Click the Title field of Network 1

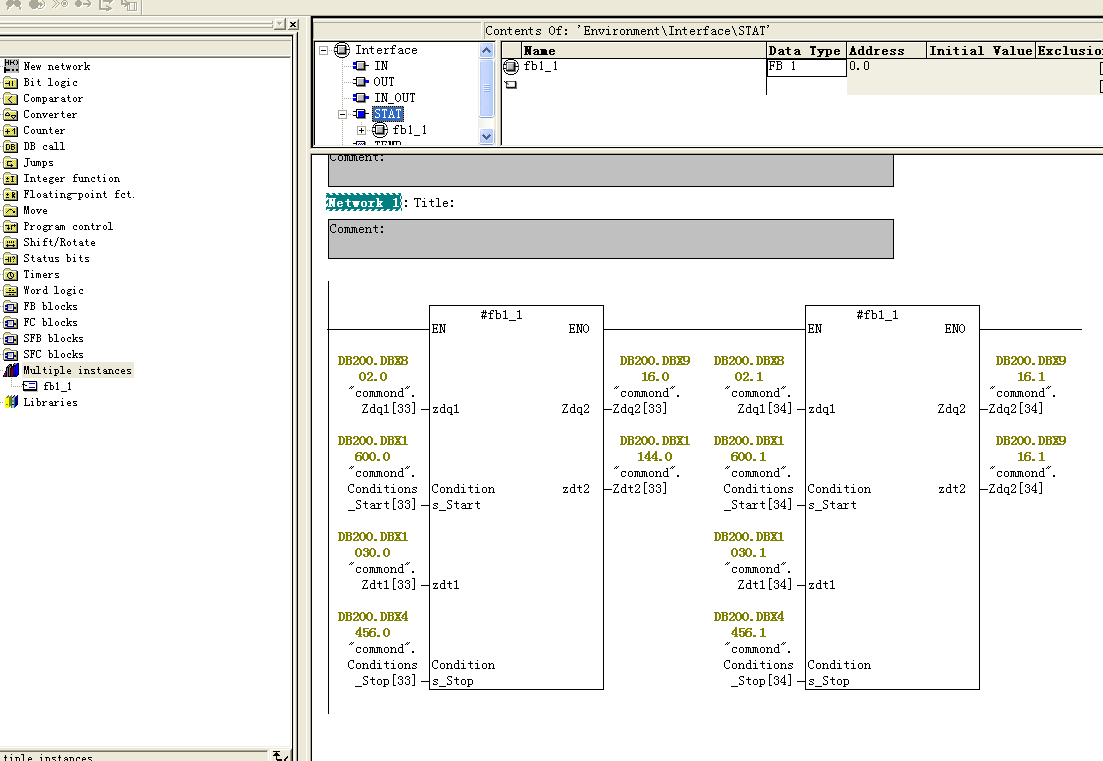point(433,203)
